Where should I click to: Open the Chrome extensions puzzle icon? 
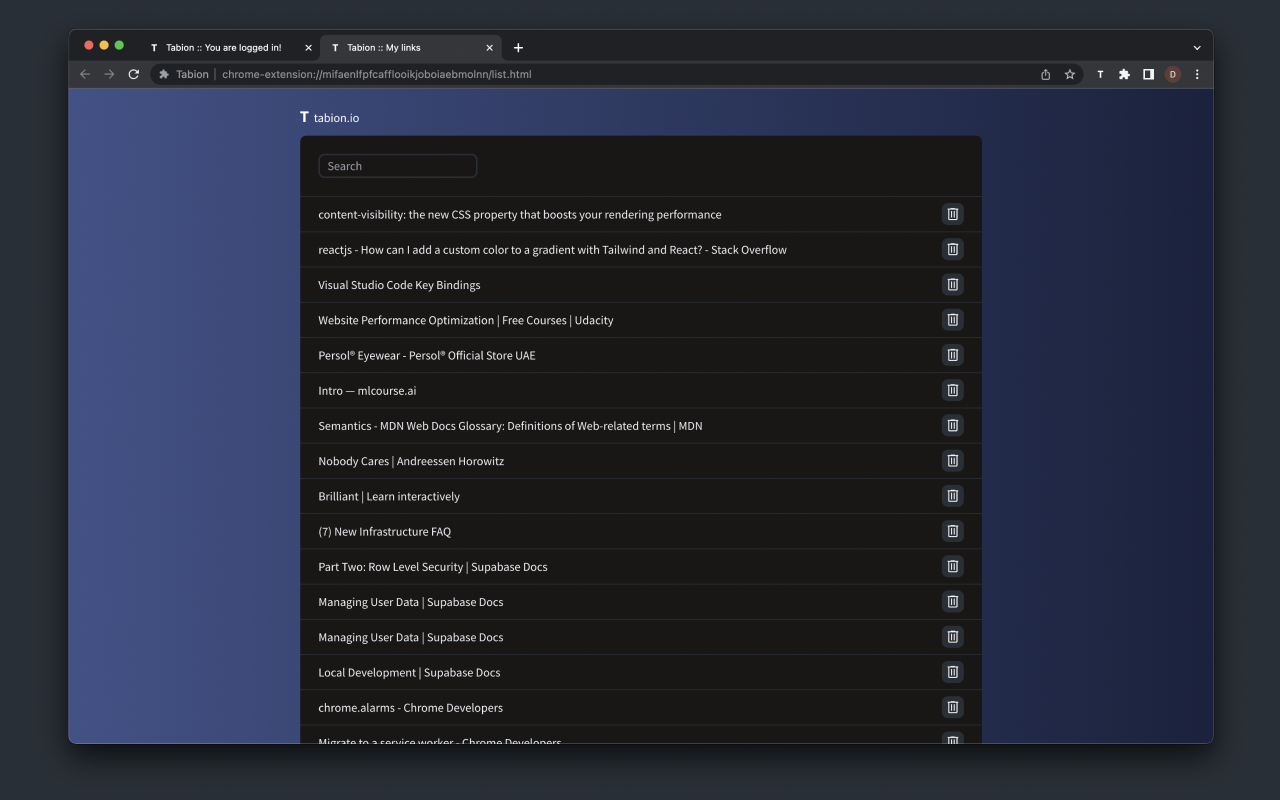pos(1124,74)
